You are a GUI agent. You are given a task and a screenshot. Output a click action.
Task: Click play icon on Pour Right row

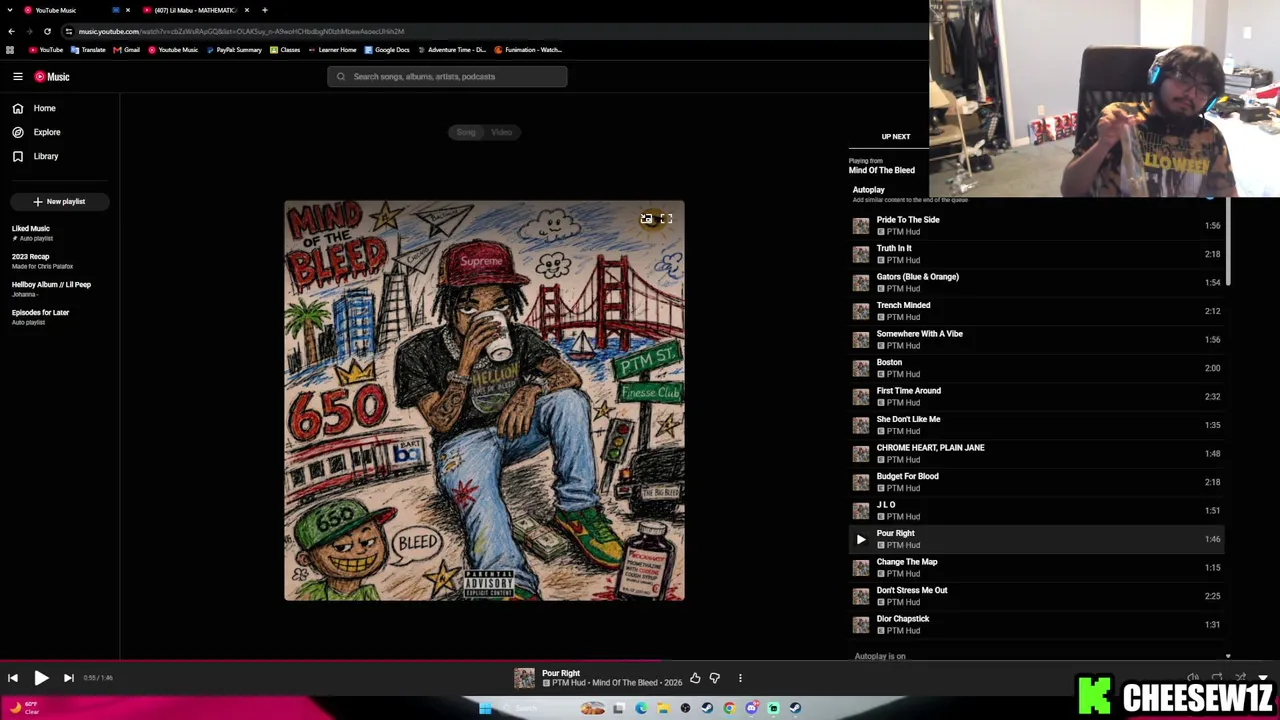pyautogui.click(x=861, y=540)
